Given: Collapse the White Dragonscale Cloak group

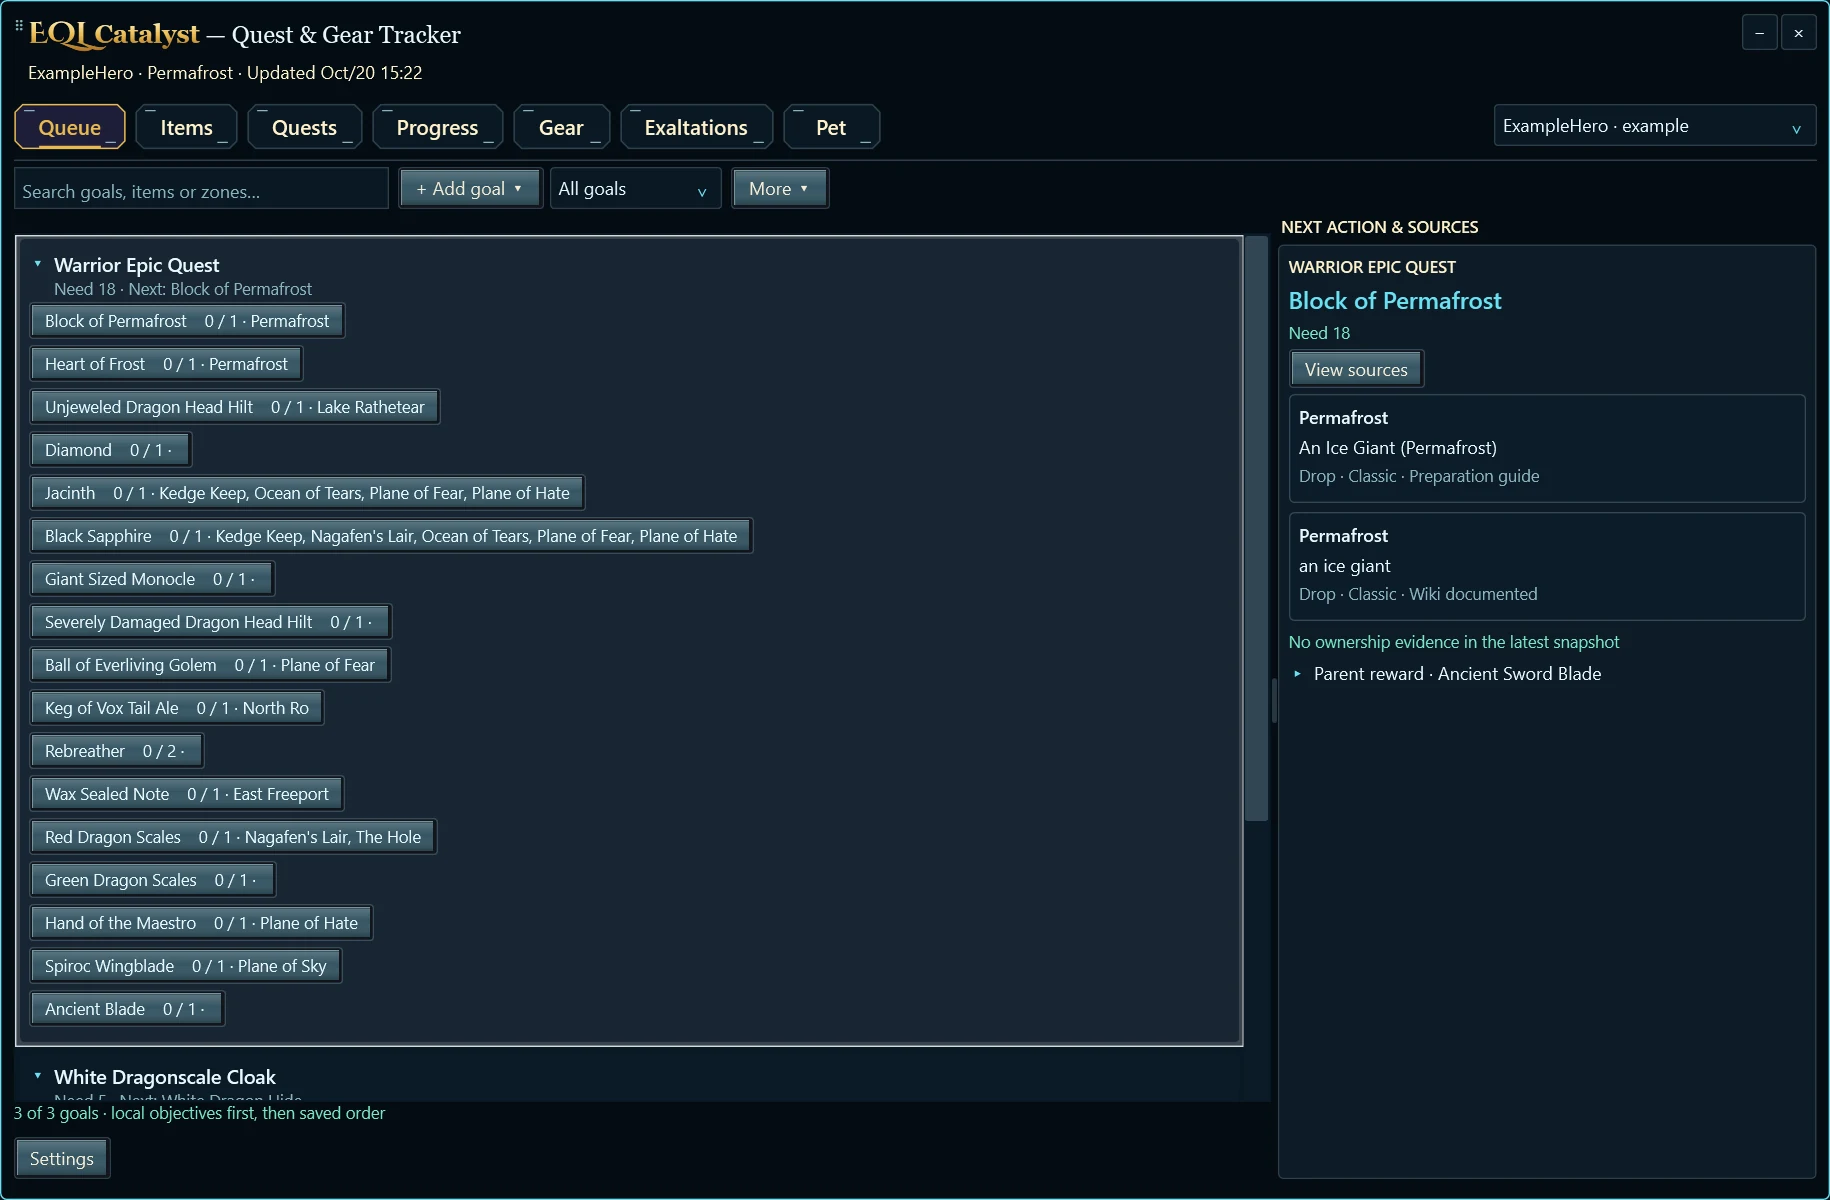Looking at the screenshot, I should click(x=38, y=1076).
